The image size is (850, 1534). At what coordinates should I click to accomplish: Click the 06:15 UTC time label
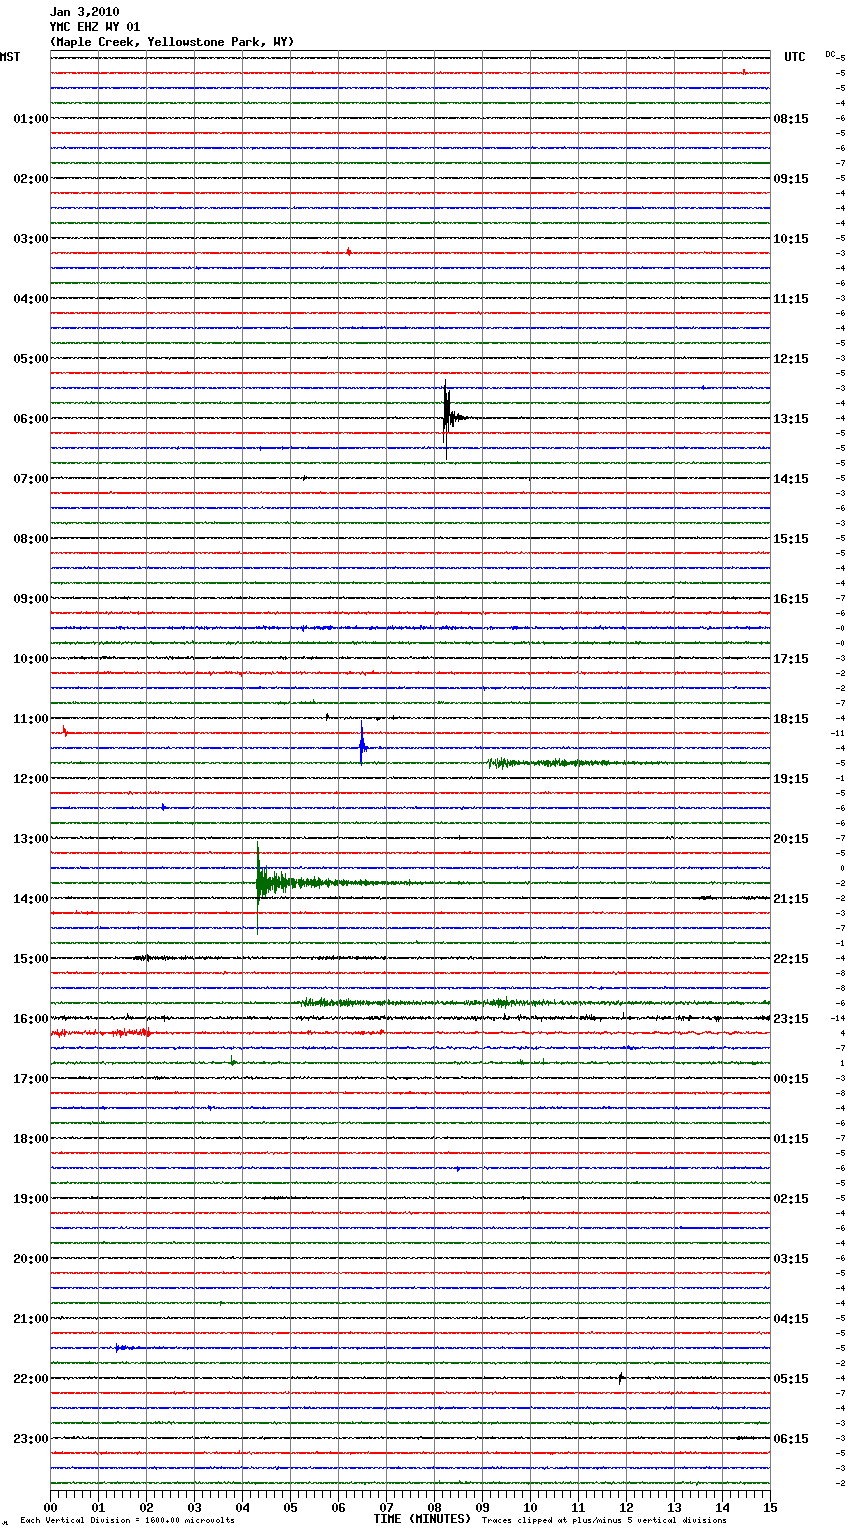click(x=790, y=1439)
